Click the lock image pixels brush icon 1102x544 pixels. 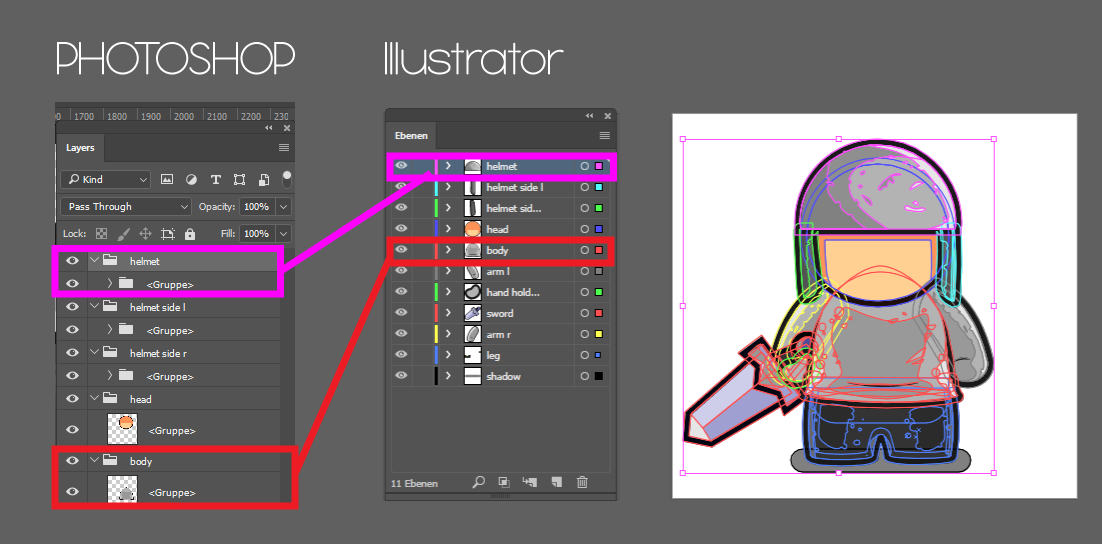click(x=123, y=233)
